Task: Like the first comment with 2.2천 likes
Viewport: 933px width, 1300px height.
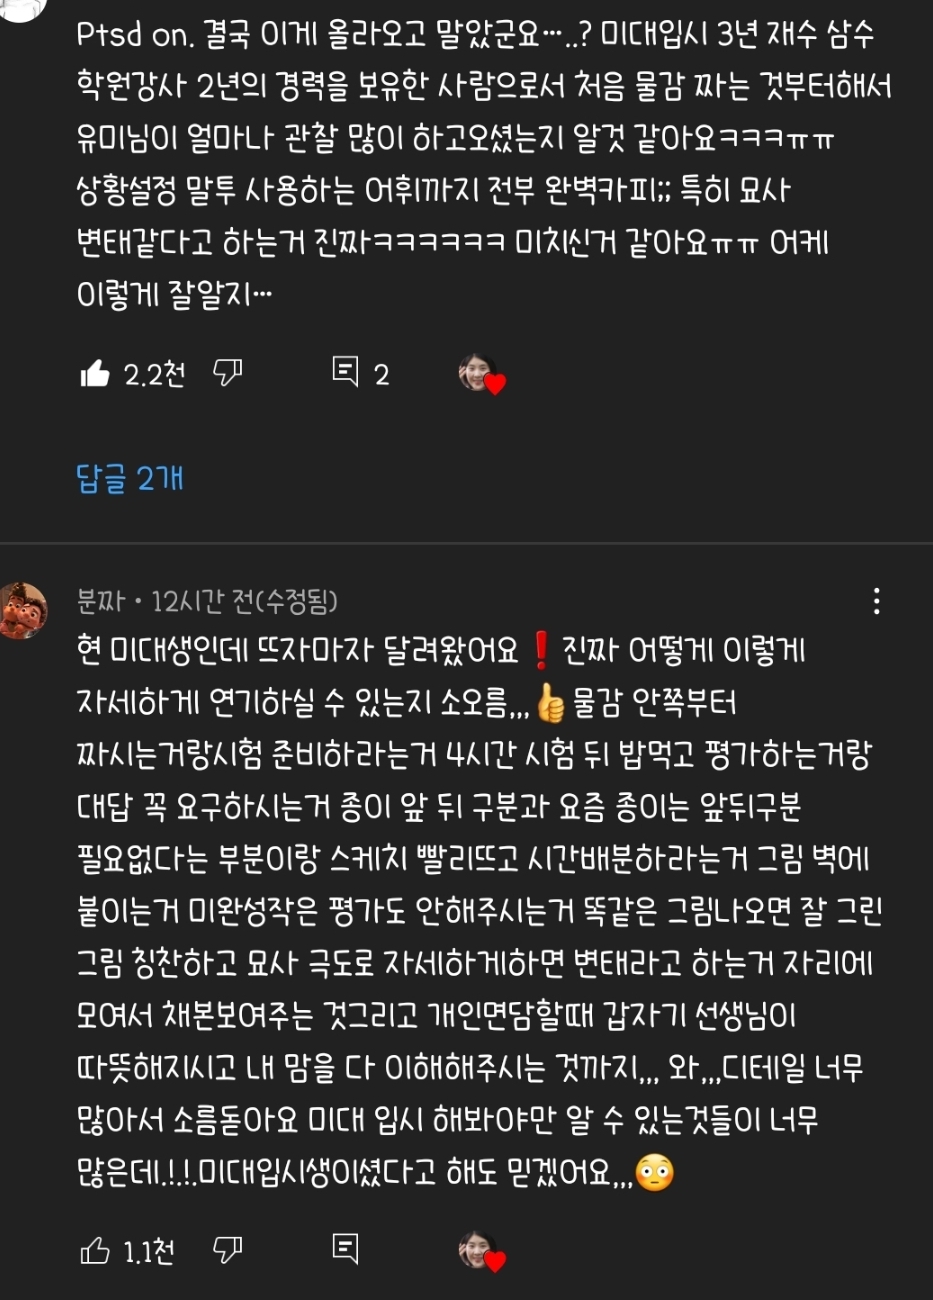Action: click(x=95, y=374)
